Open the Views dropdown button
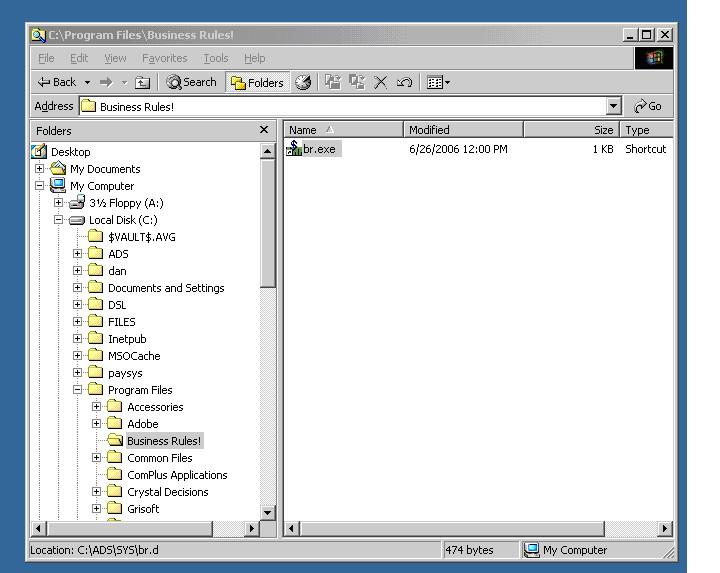The image size is (720, 573). pyautogui.click(x=438, y=83)
